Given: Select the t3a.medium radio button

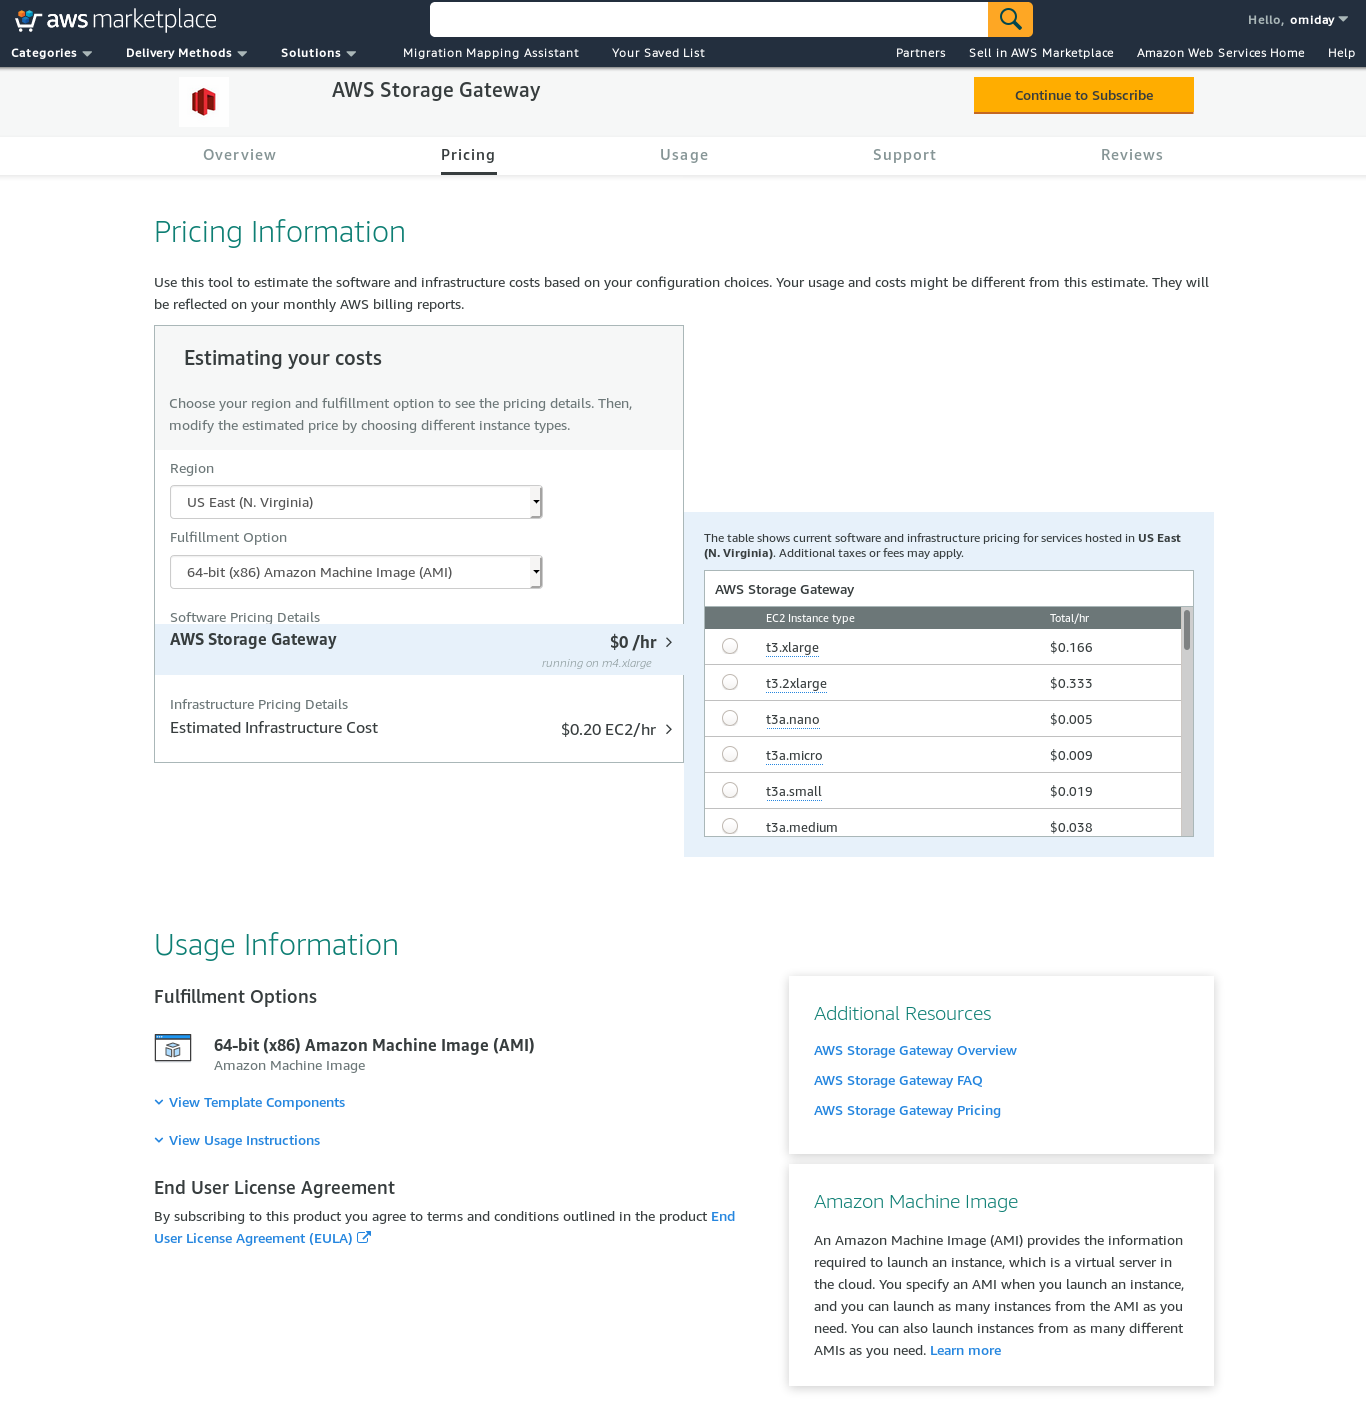Looking at the screenshot, I should pos(730,826).
